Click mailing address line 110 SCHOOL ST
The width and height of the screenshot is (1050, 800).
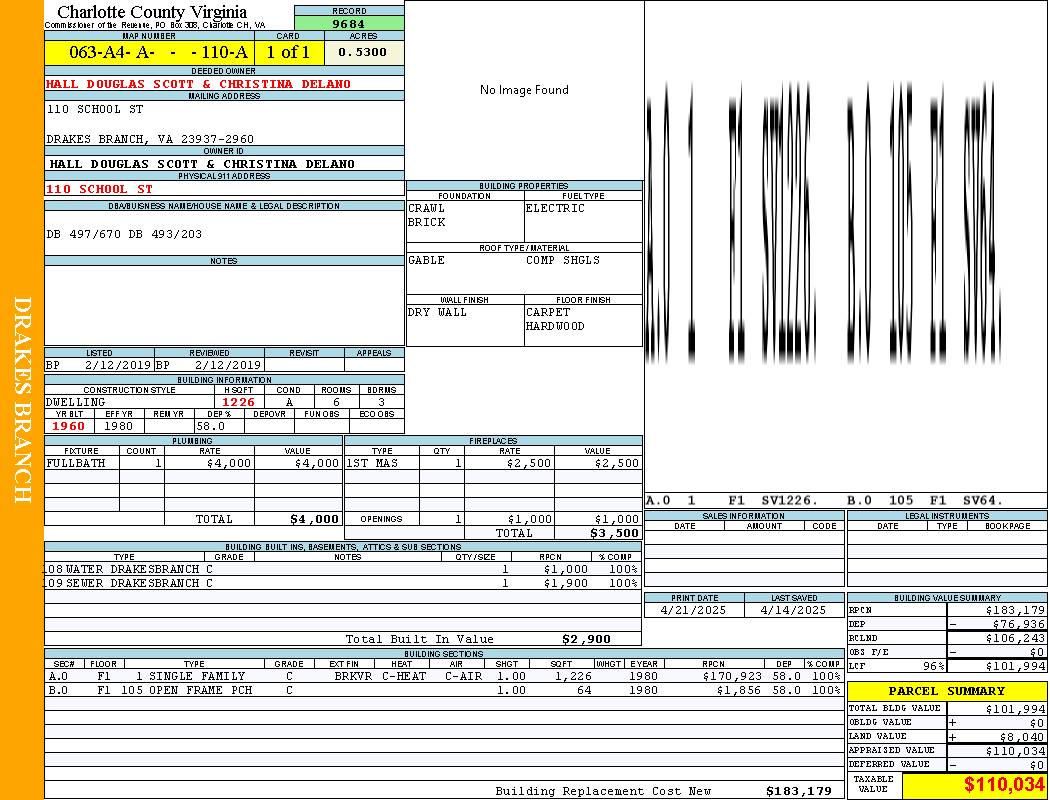[x=94, y=109]
